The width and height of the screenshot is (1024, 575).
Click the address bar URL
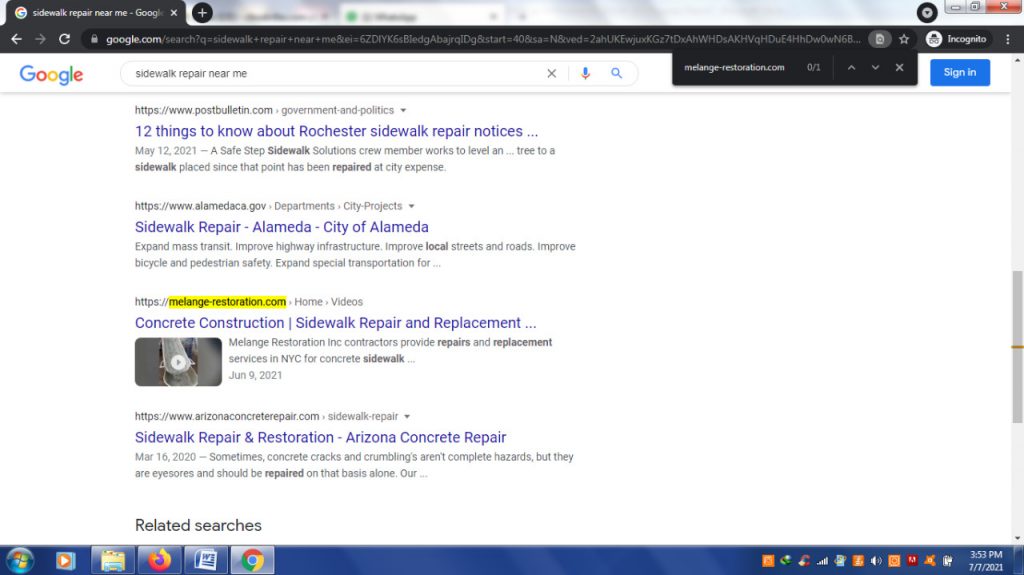[x=483, y=39]
